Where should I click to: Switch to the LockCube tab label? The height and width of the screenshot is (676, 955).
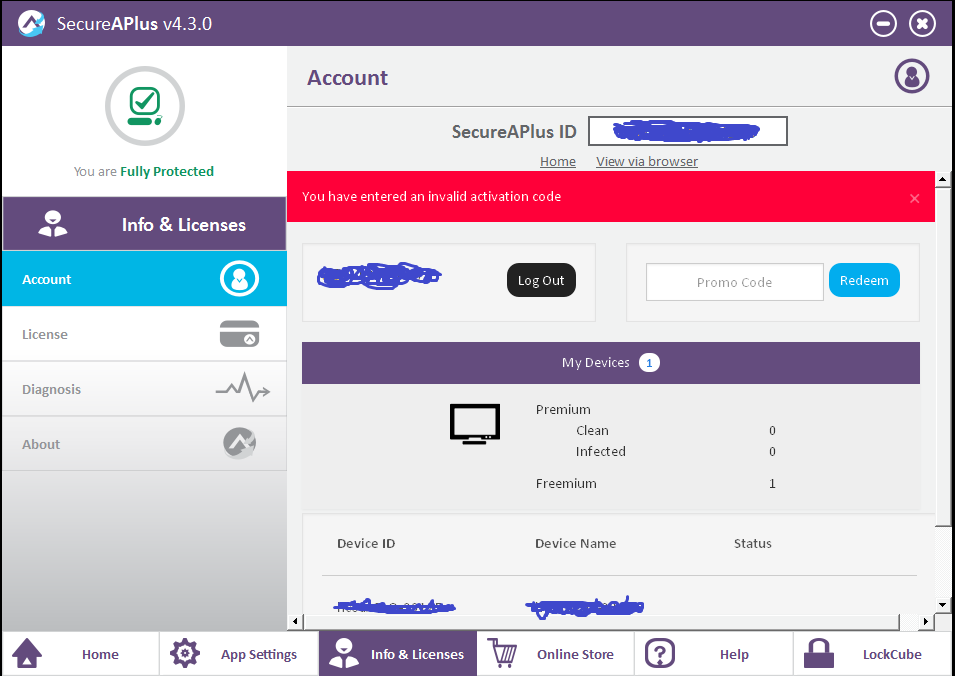(892, 654)
